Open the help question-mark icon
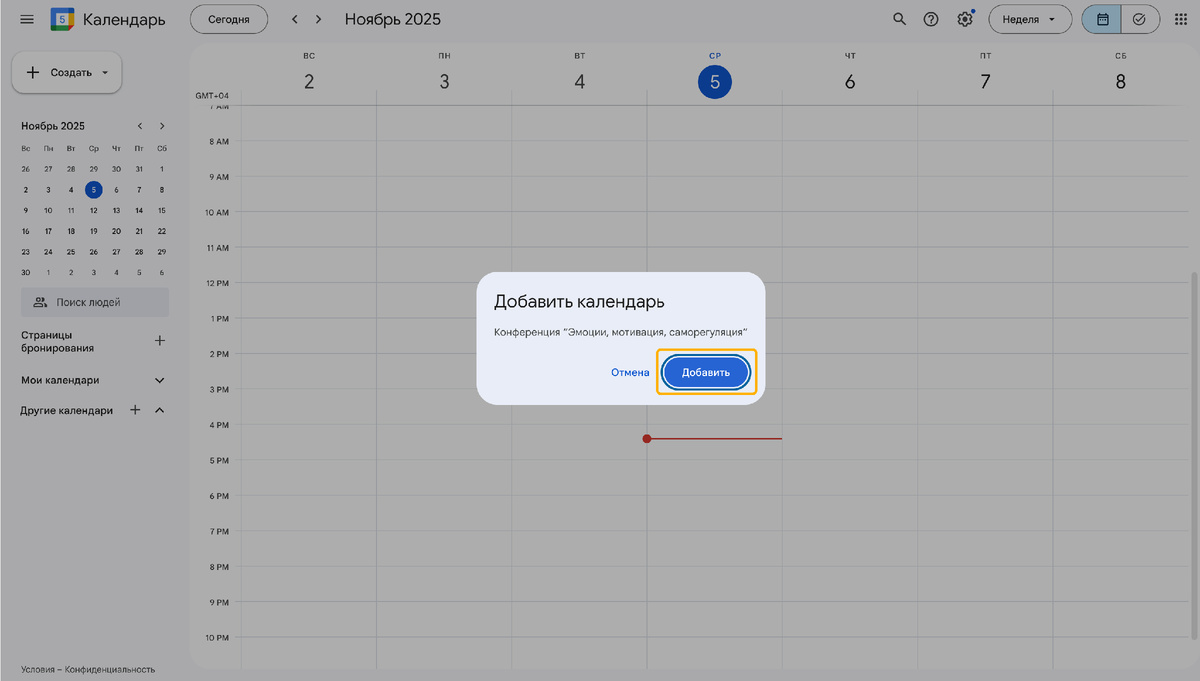This screenshot has height=681, width=1200. (x=931, y=19)
